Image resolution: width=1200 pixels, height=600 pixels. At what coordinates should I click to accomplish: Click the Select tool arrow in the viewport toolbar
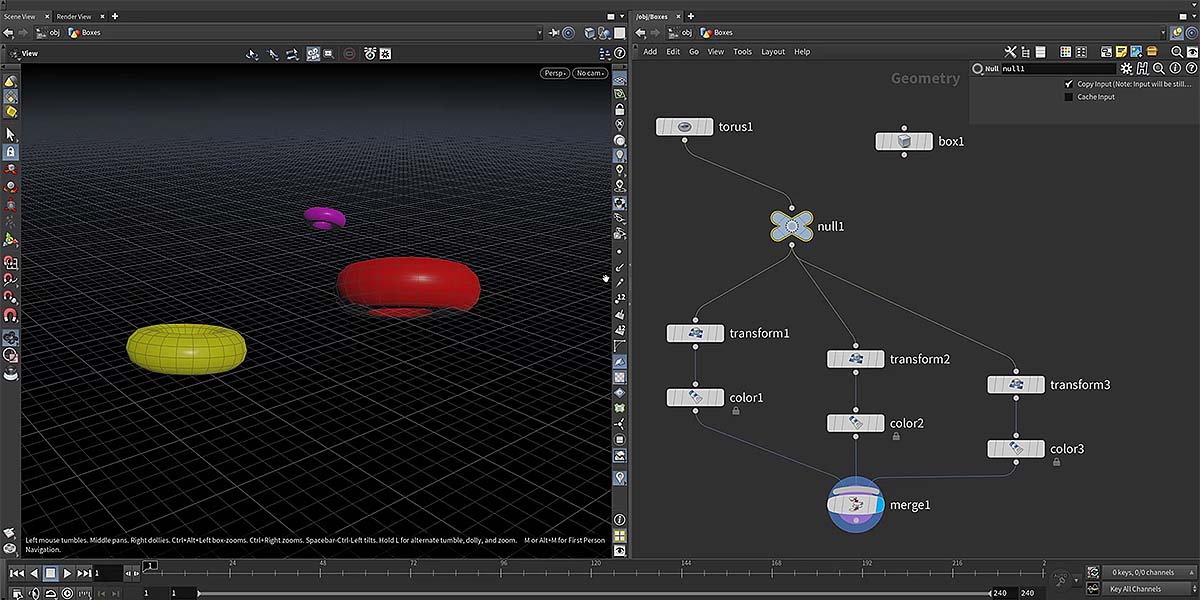10,134
